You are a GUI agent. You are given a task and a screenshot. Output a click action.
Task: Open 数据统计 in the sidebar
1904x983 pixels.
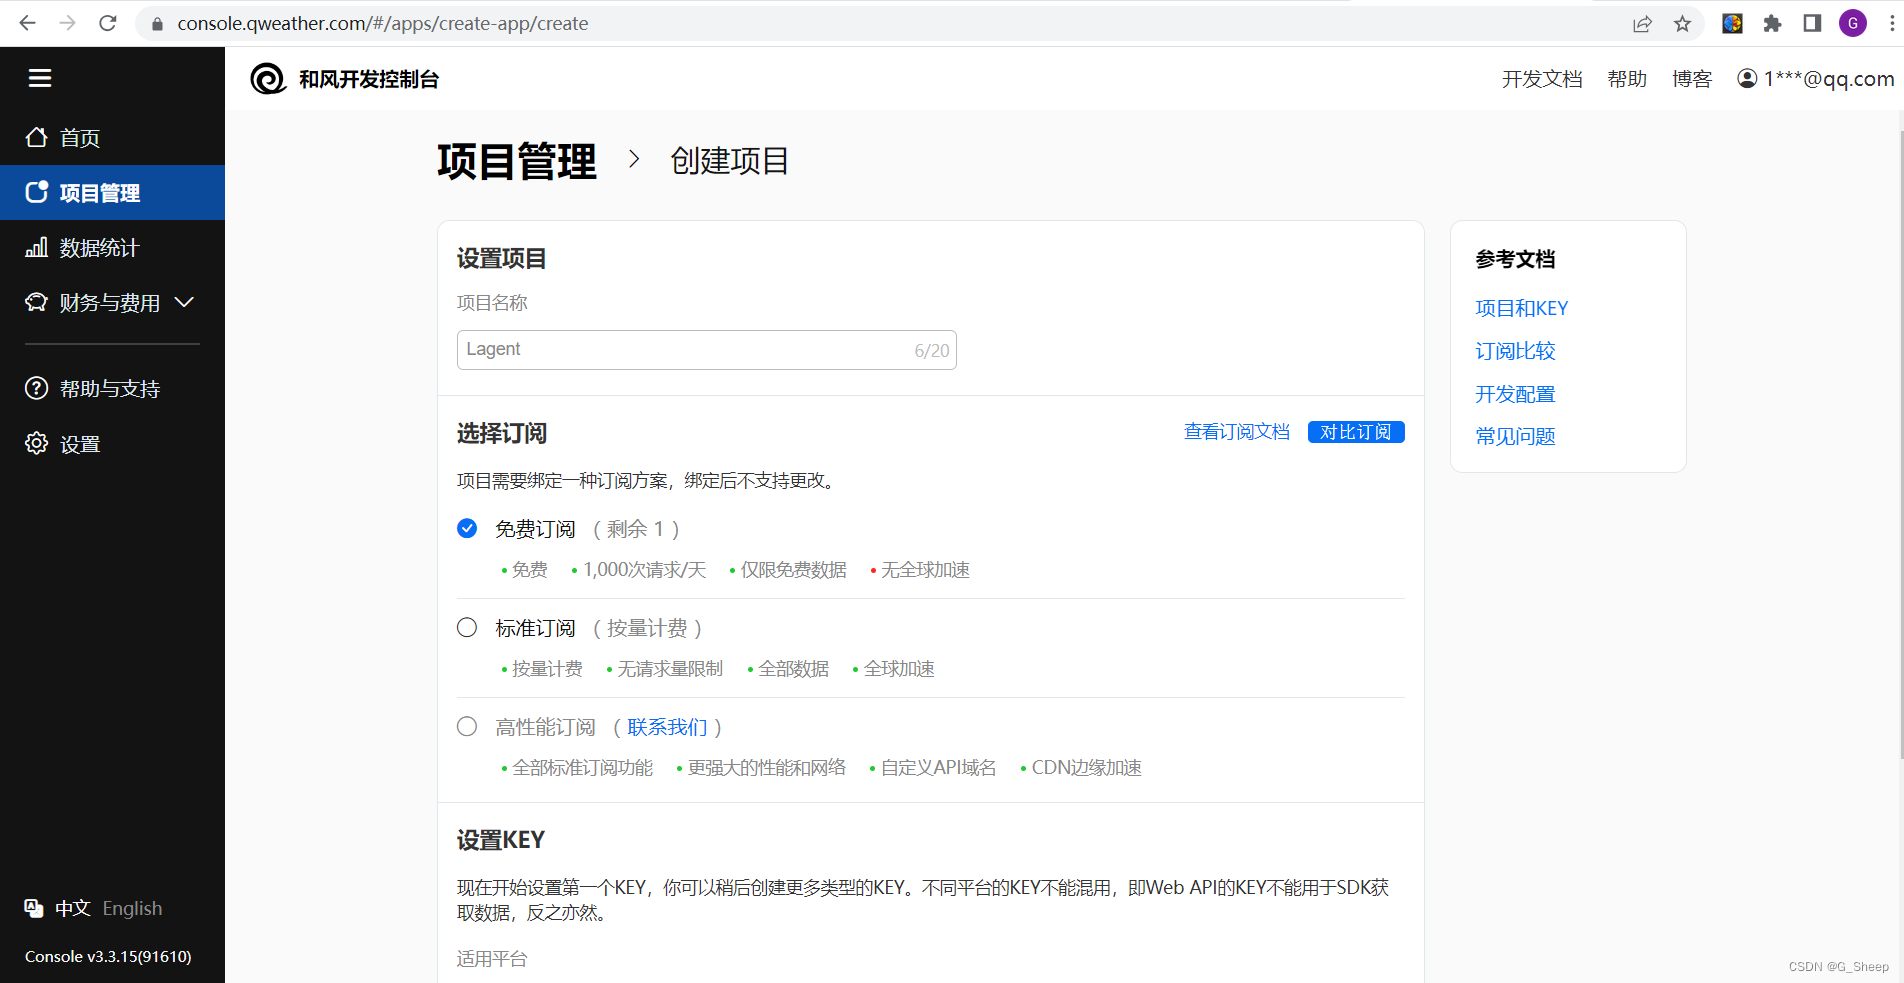coord(112,247)
